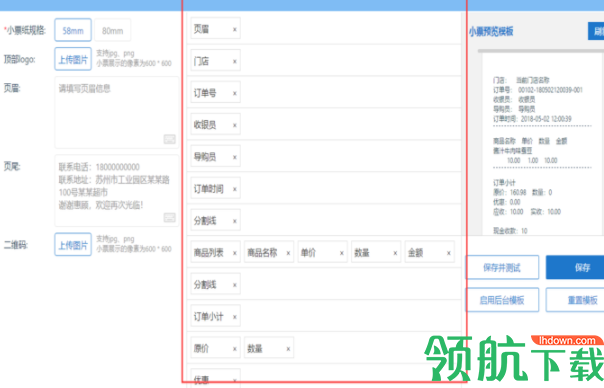Viewport: 604px width, 388px height.
Task: Select the 订单小计 field tag
Action: [x=215, y=316]
